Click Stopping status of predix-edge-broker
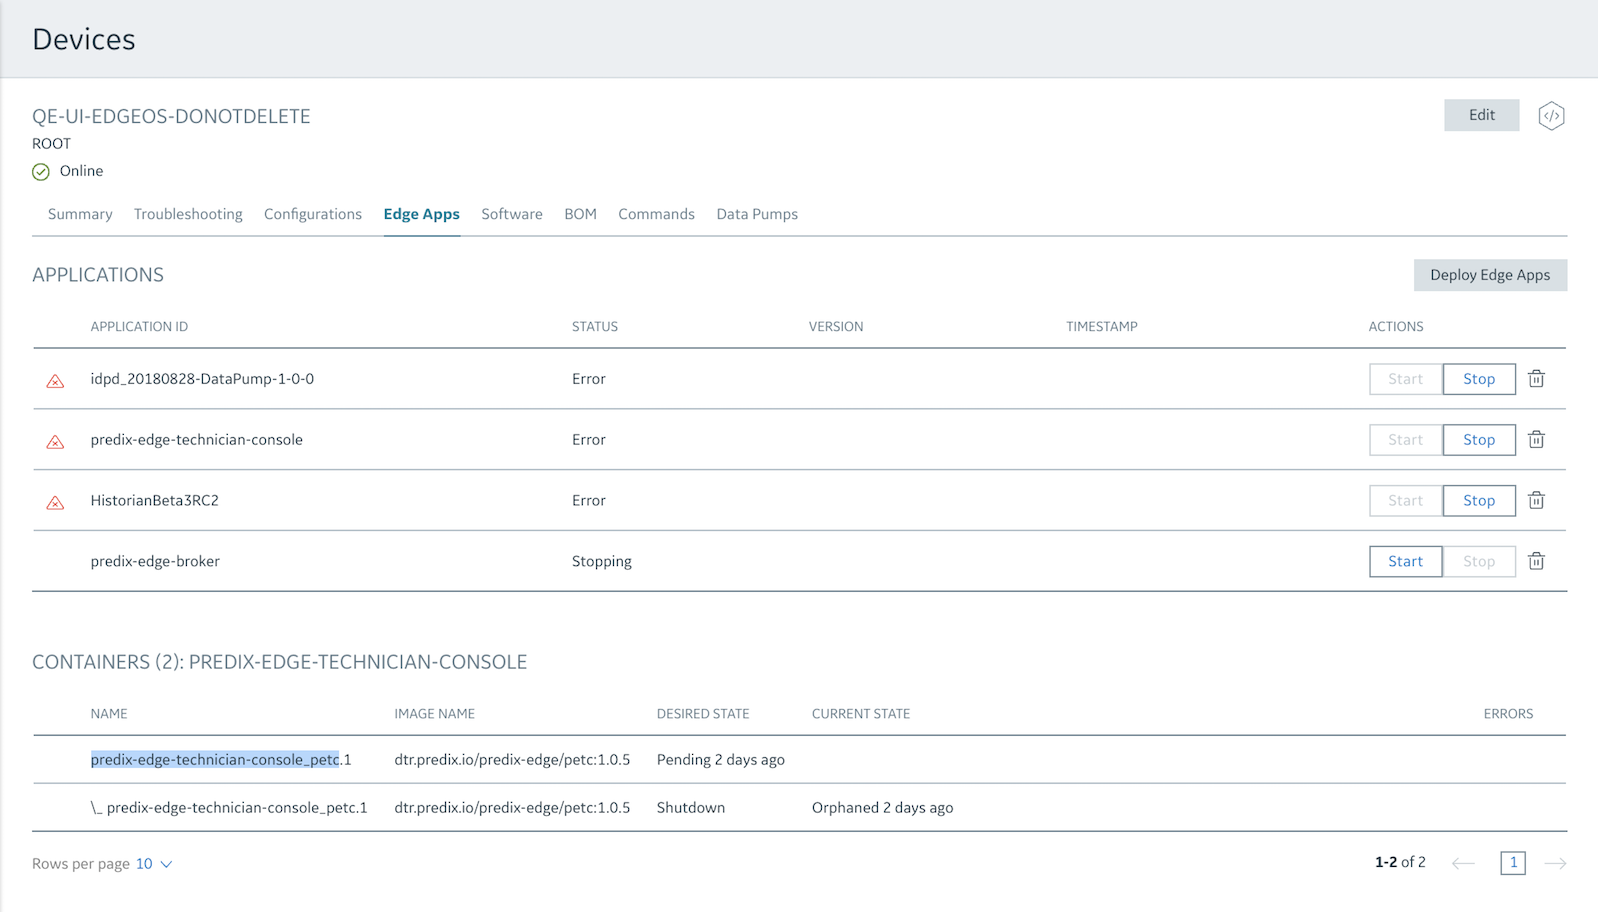Image resolution: width=1598 pixels, height=912 pixels. tap(602, 562)
